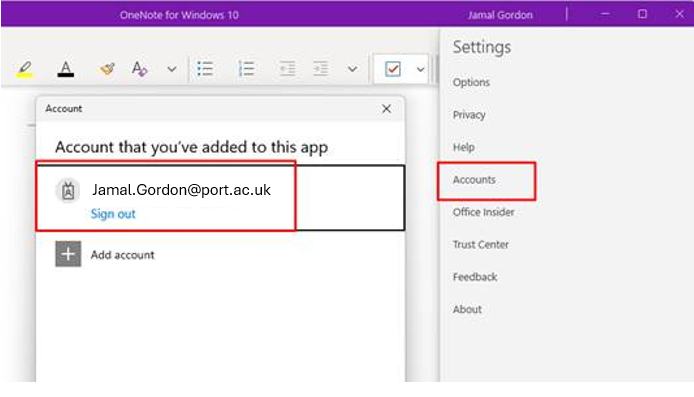694x397 pixels.
Task: Insert a bulleted list
Action: pos(205,69)
